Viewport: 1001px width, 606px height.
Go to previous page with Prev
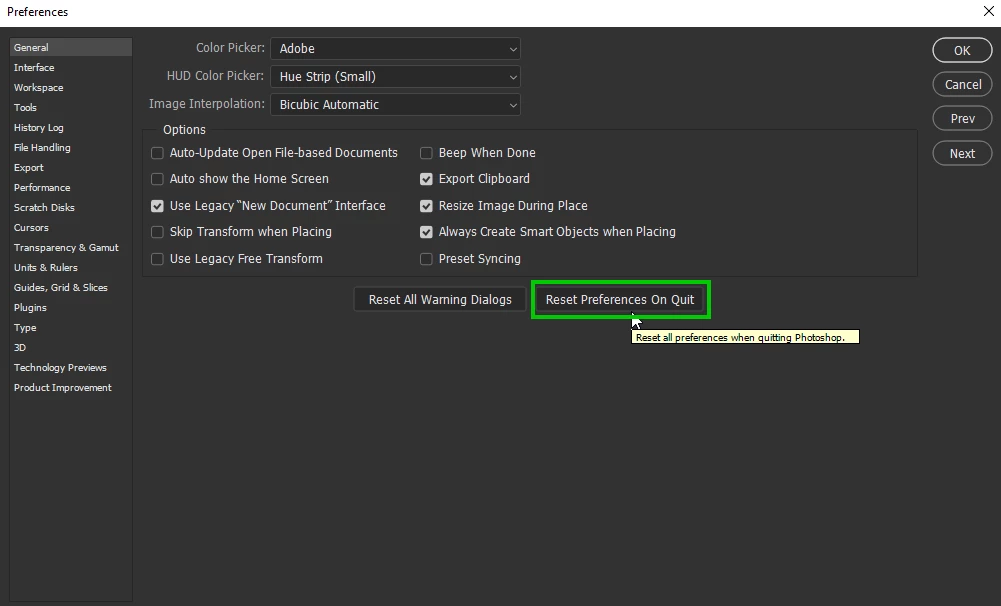(x=962, y=119)
